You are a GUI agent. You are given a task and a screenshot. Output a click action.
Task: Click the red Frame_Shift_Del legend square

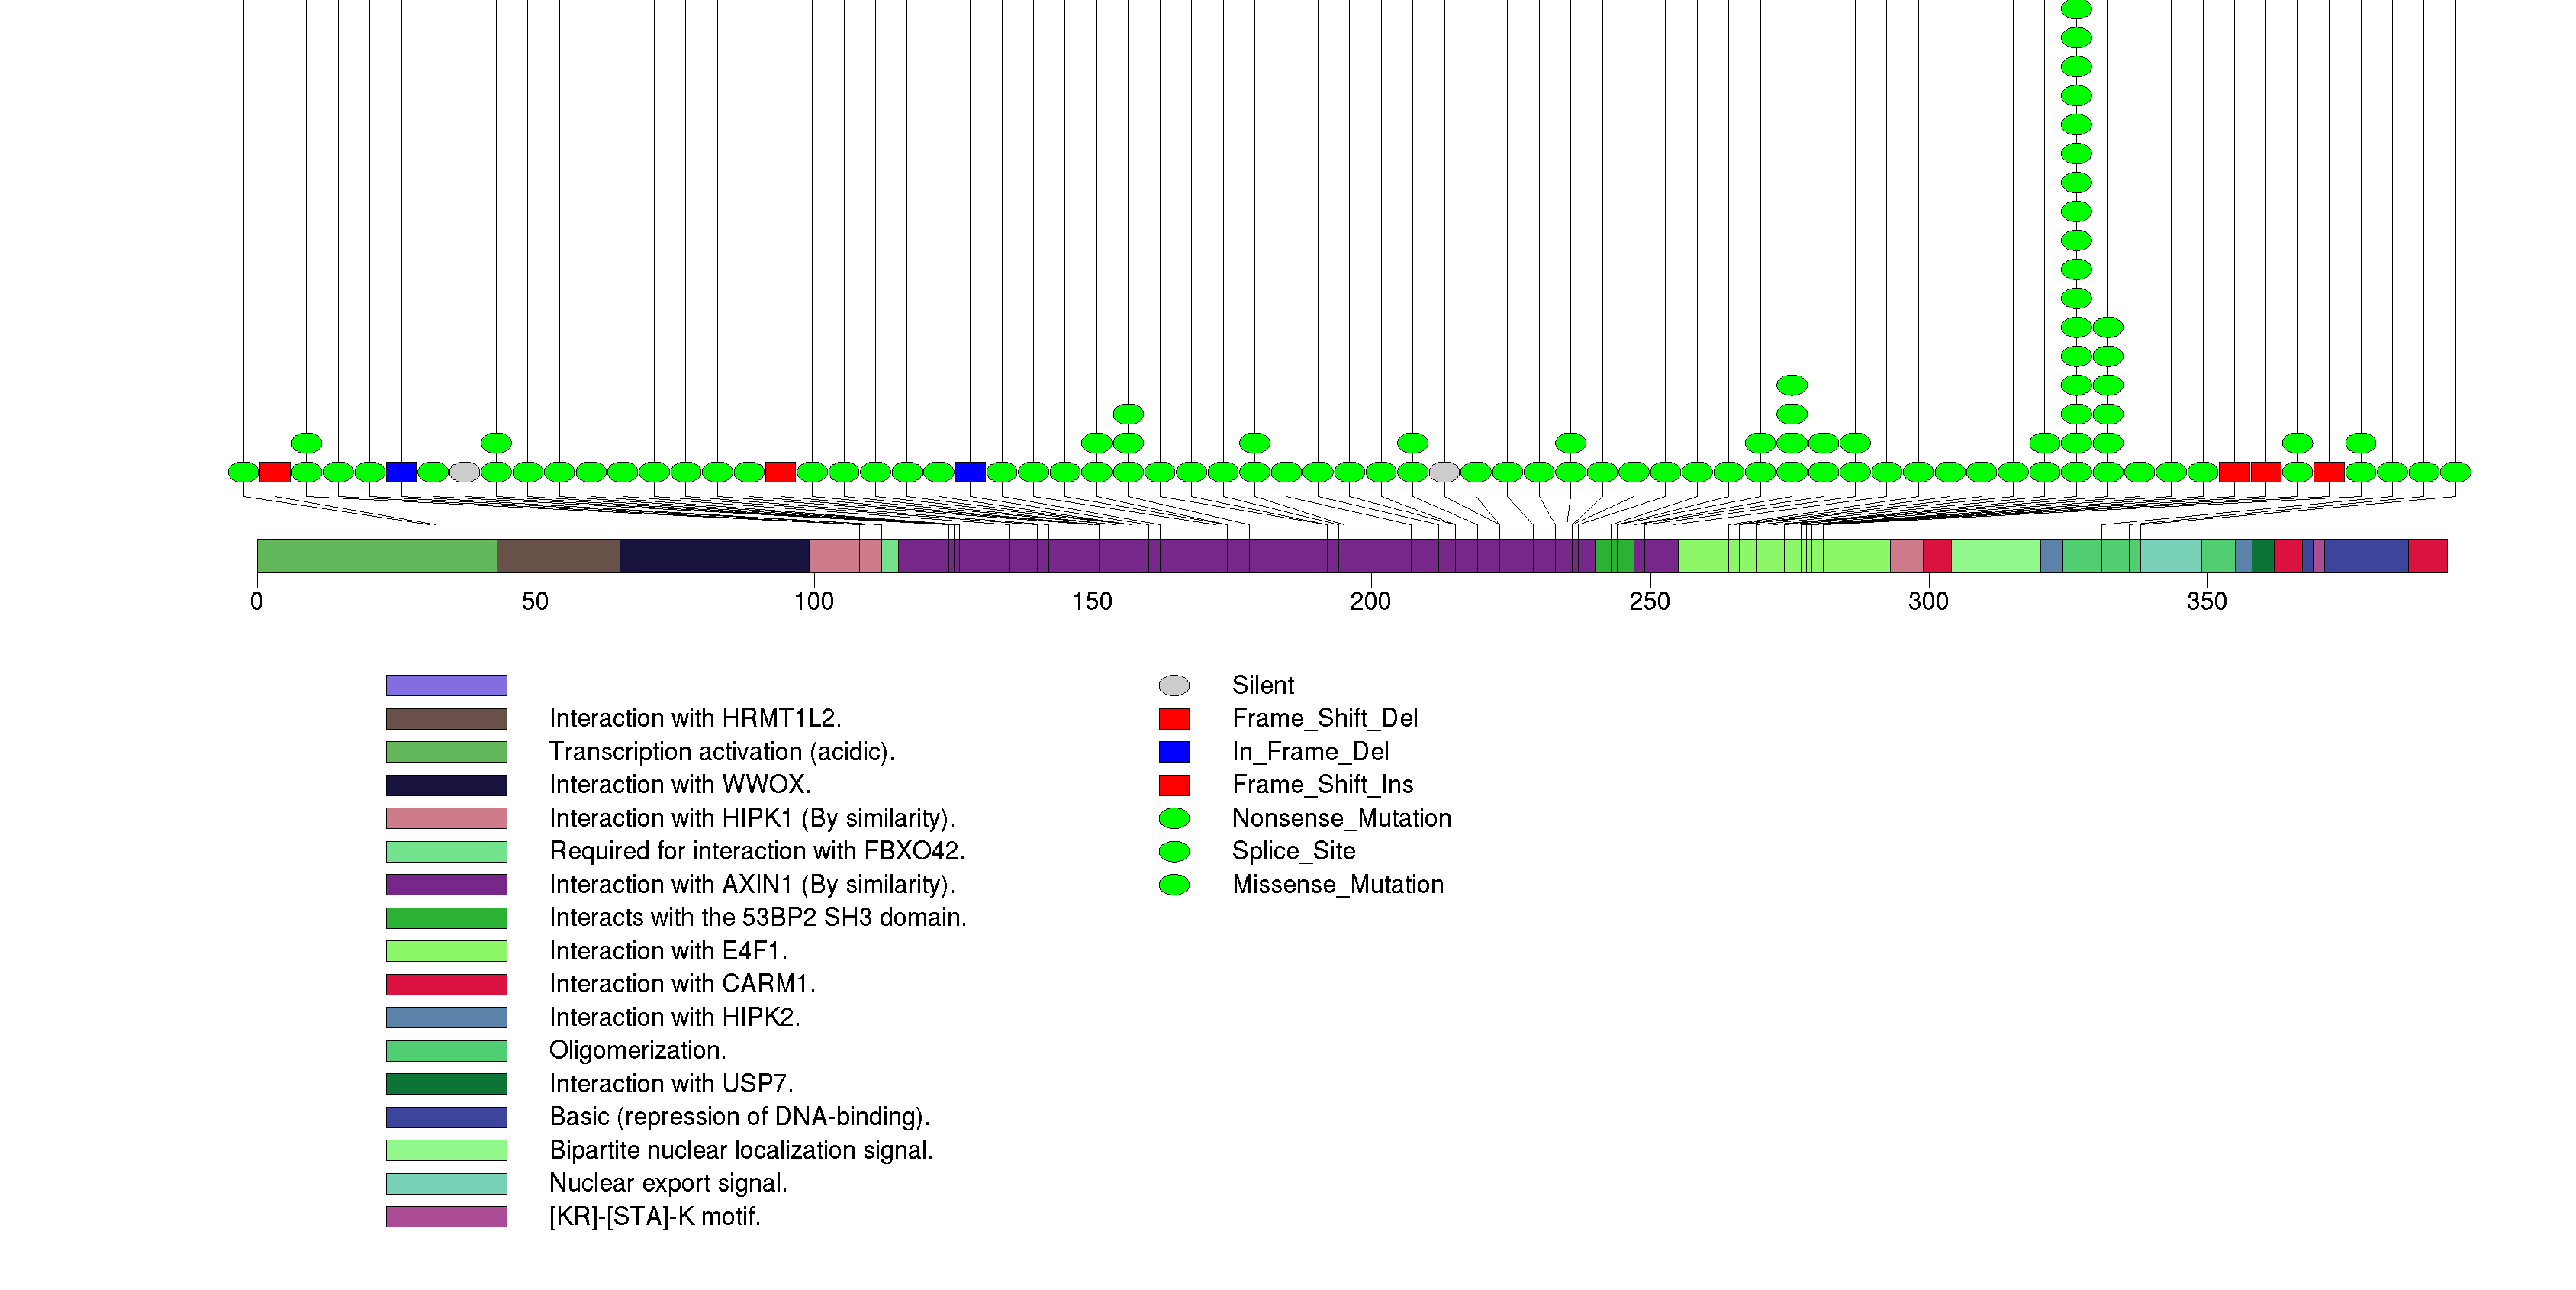pos(1173,718)
